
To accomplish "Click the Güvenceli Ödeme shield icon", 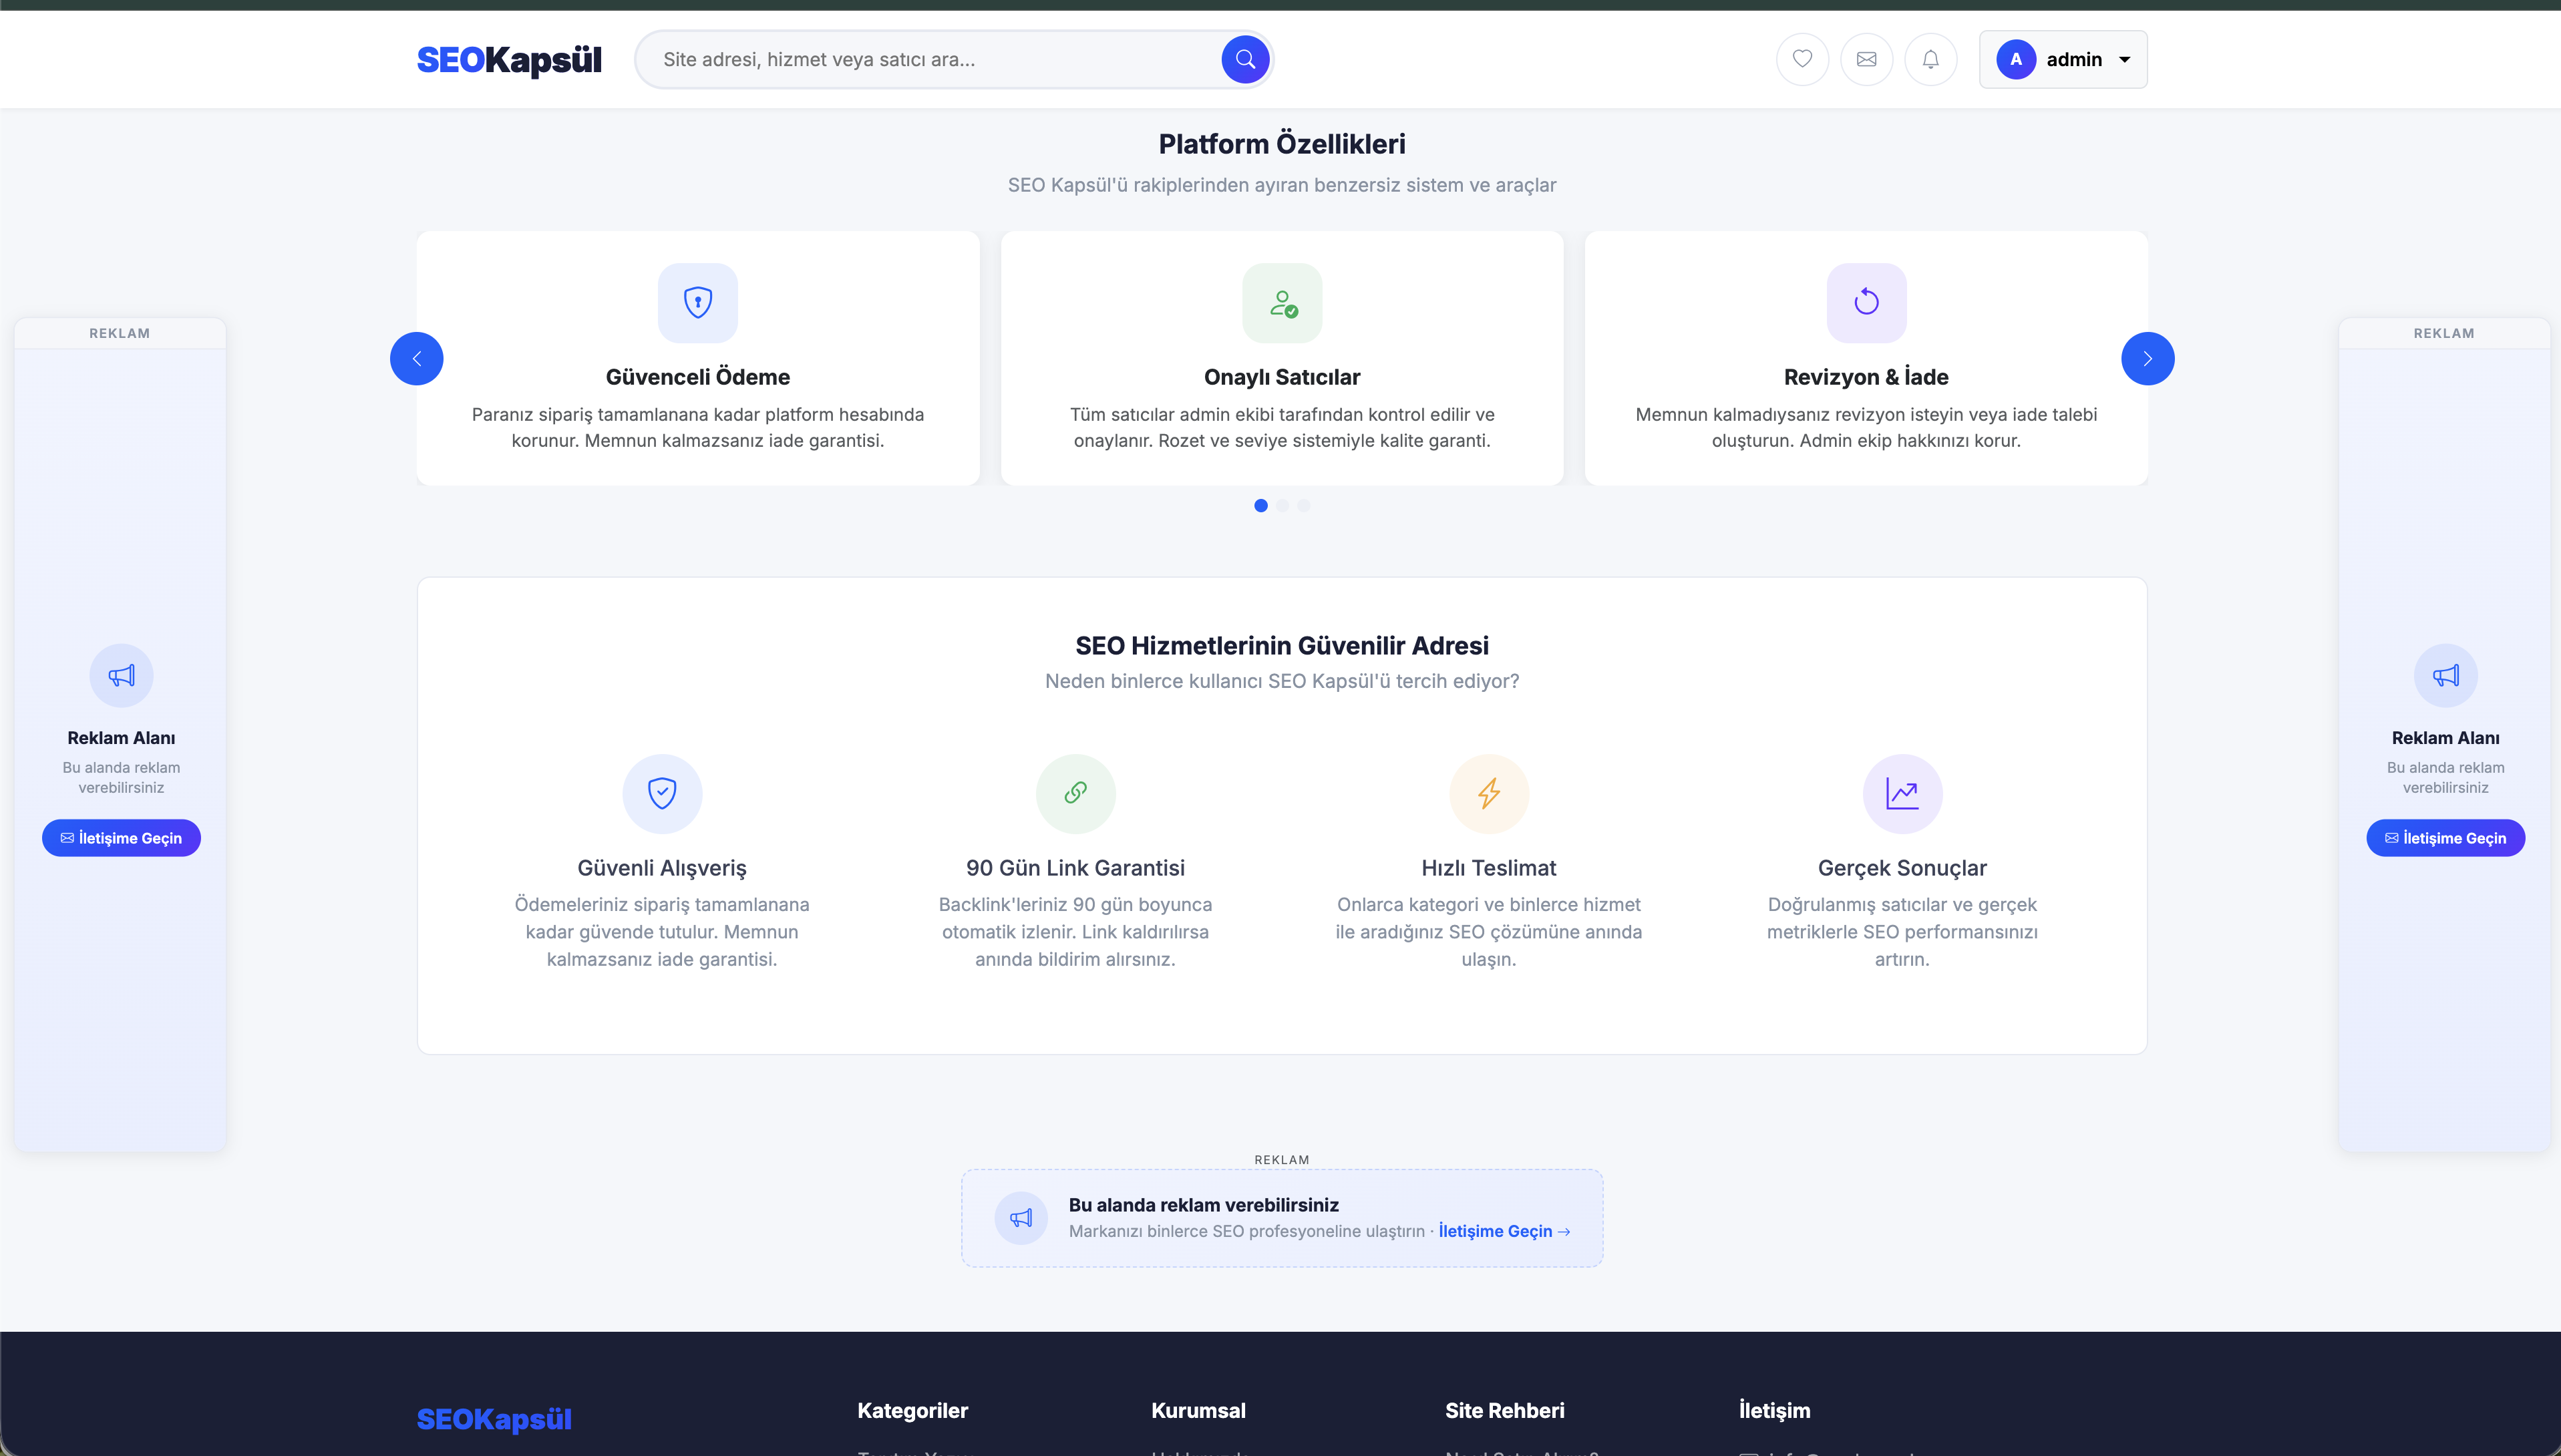I will [697, 302].
